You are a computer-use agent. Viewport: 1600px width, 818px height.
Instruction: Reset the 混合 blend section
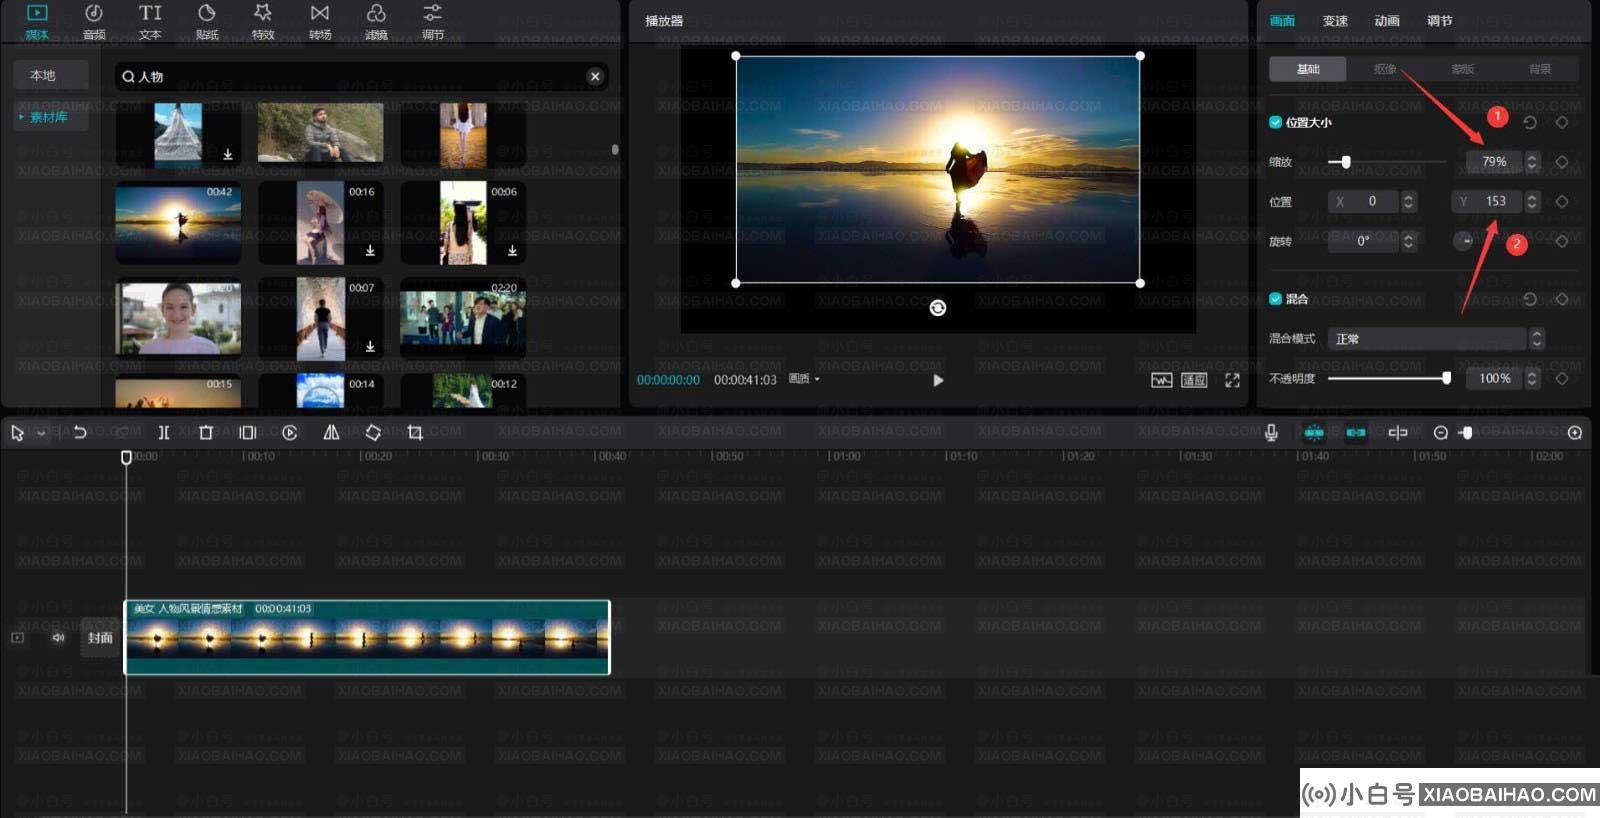point(1530,299)
